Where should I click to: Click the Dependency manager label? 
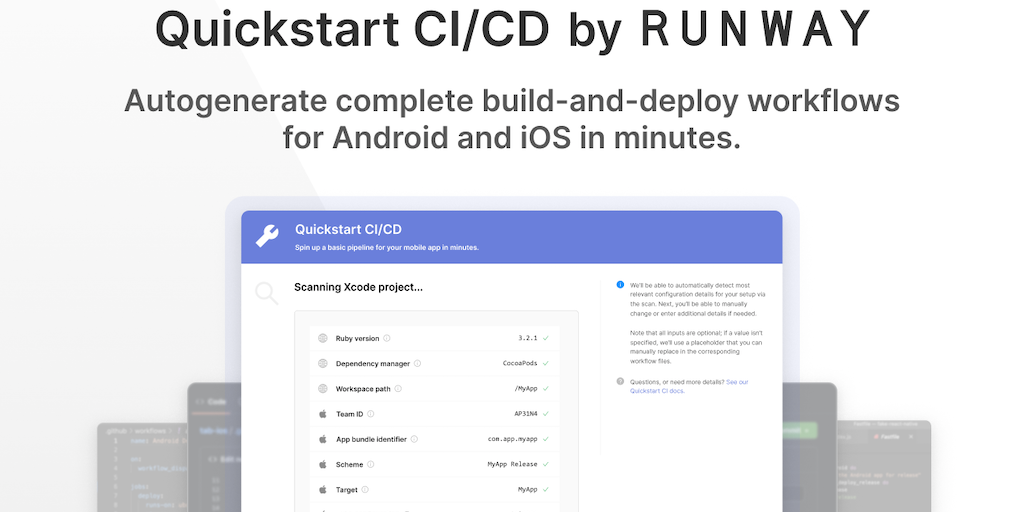tap(373, 363)
